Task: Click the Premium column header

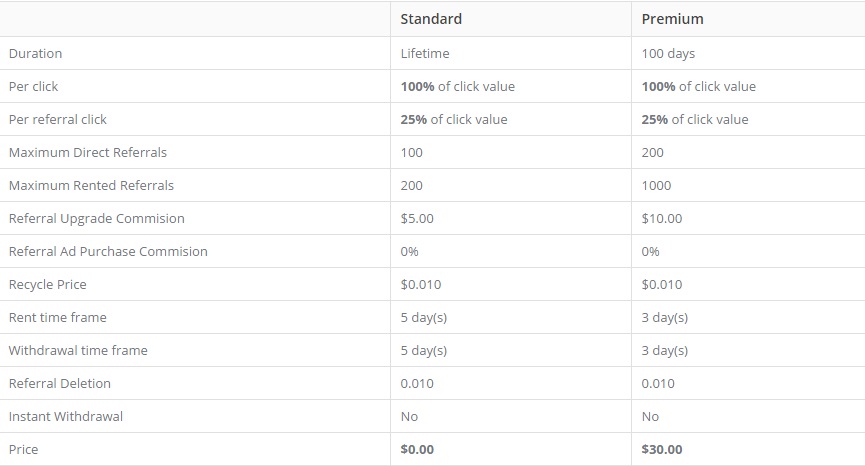Action: 672,19
